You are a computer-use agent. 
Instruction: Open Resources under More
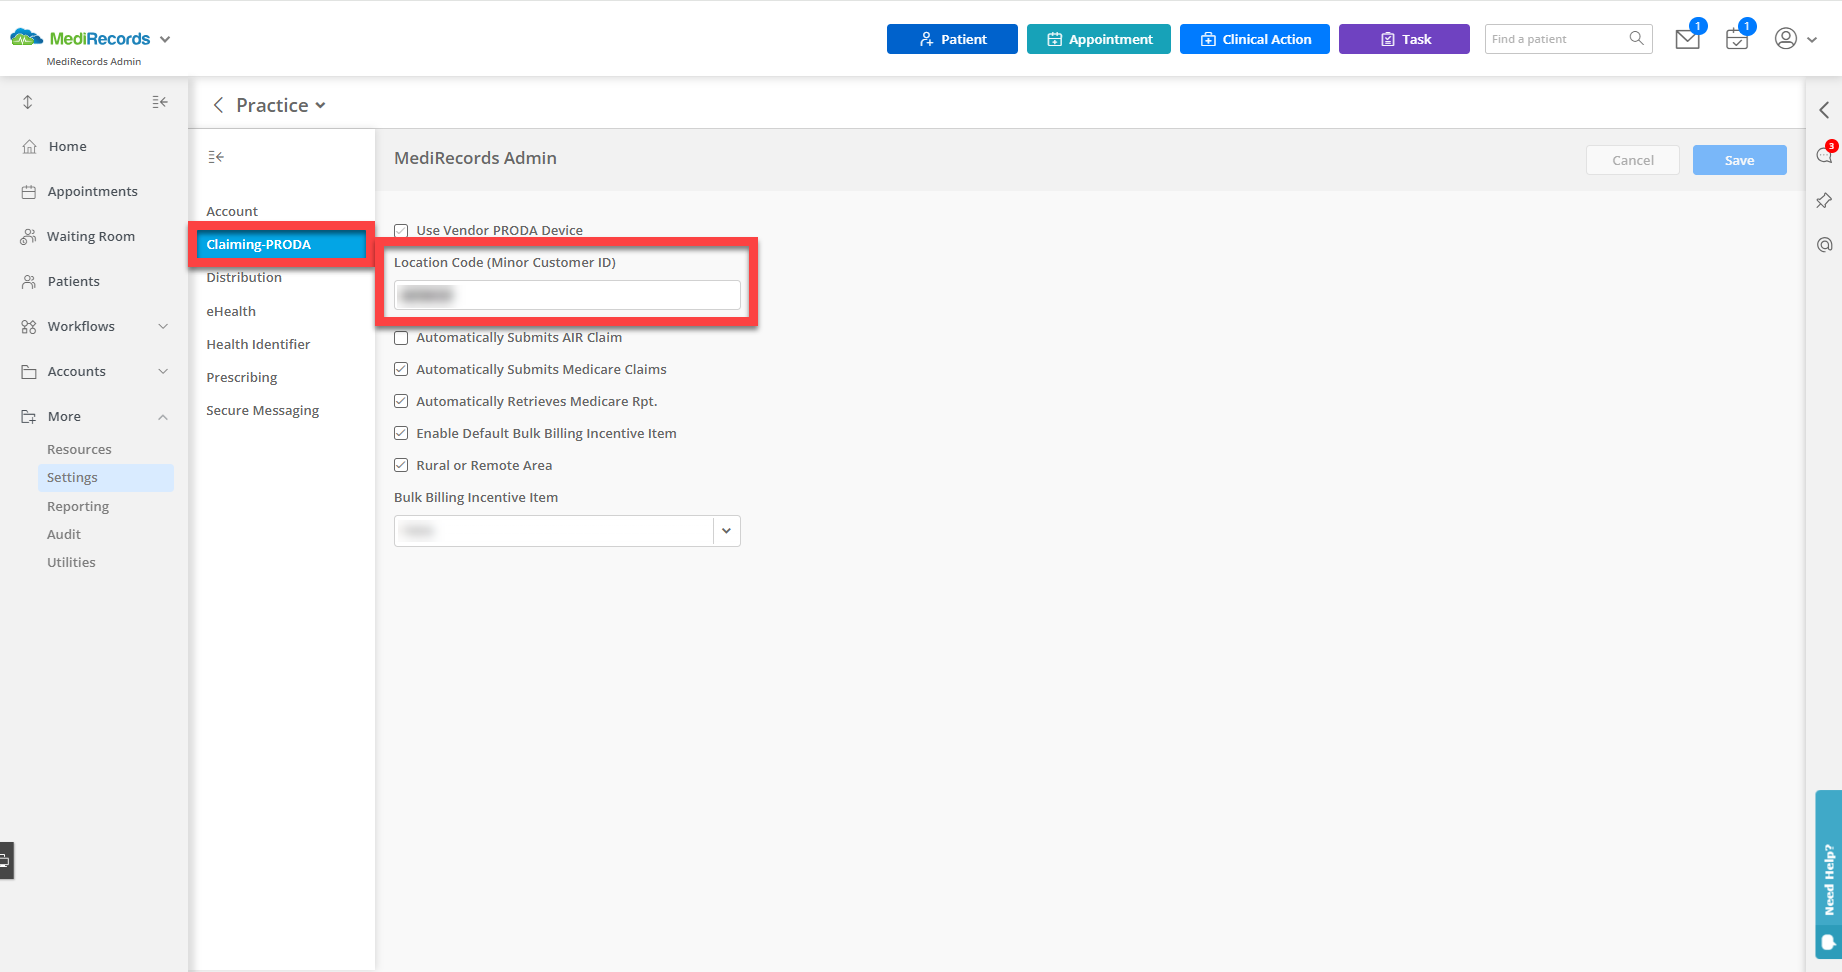point(79,449)
